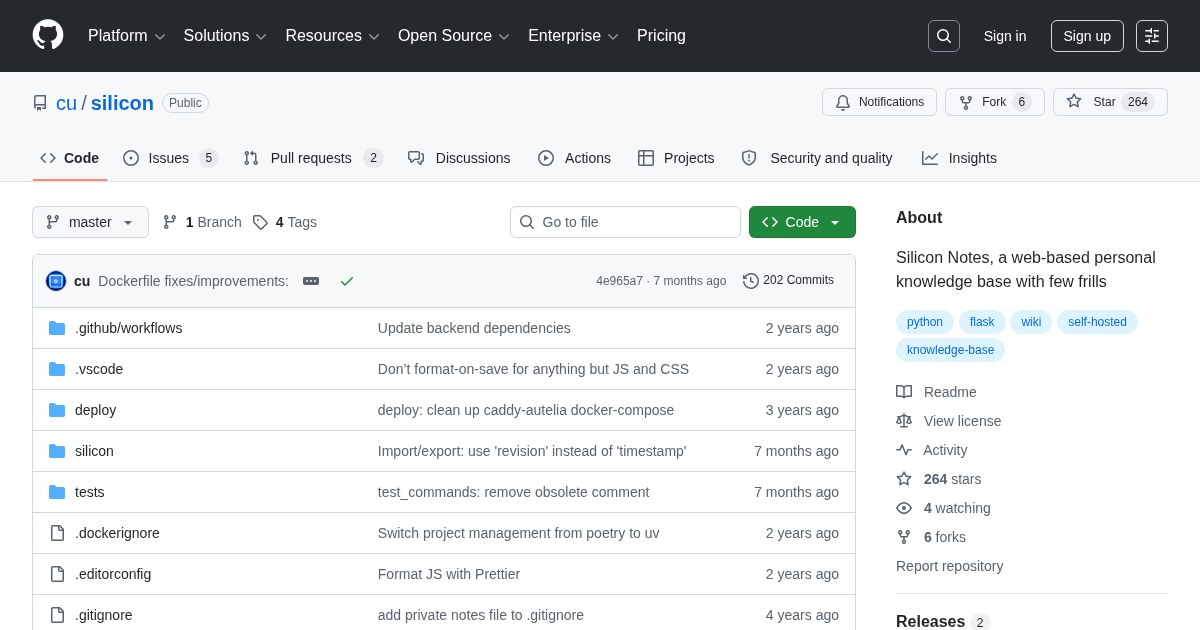Click the View license scales icon
Viewport: 1200px width, 630px height.
(x=904, y=421)
